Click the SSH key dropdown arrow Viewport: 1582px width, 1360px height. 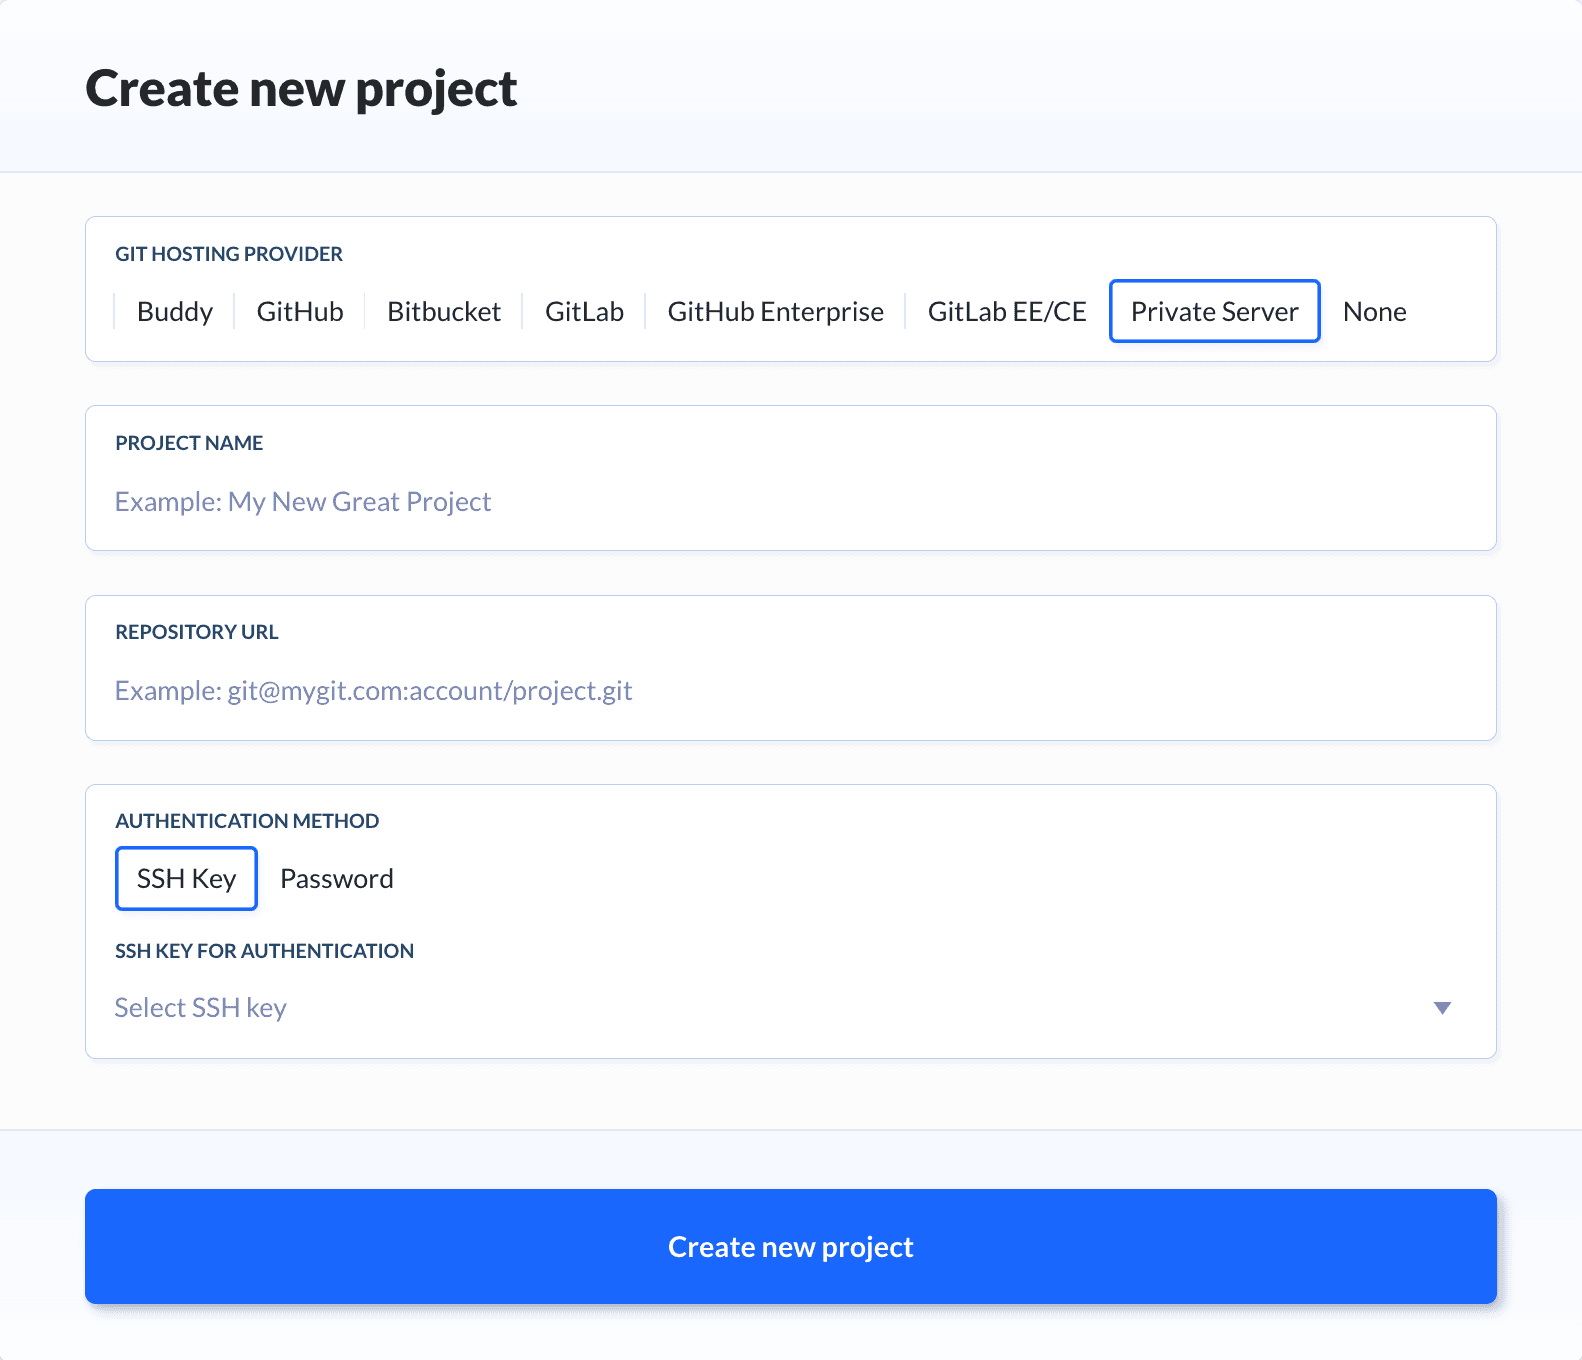point(1443,1008)
